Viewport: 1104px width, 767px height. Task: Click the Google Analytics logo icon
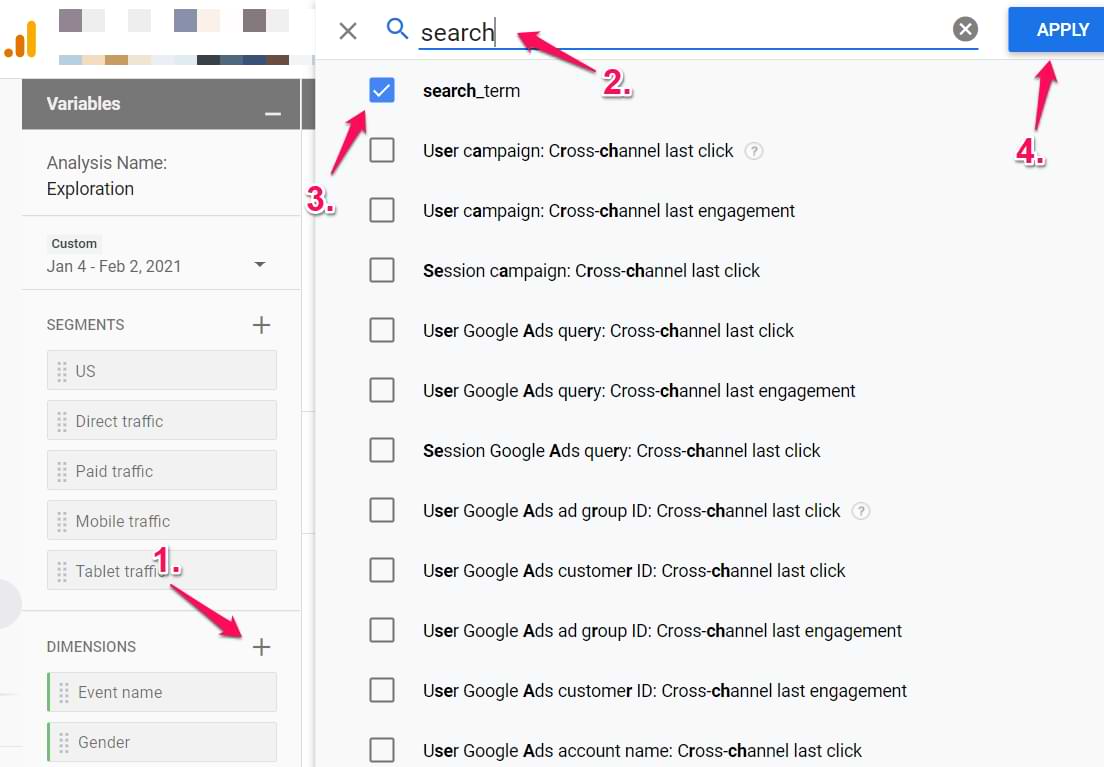click(20, 39)
